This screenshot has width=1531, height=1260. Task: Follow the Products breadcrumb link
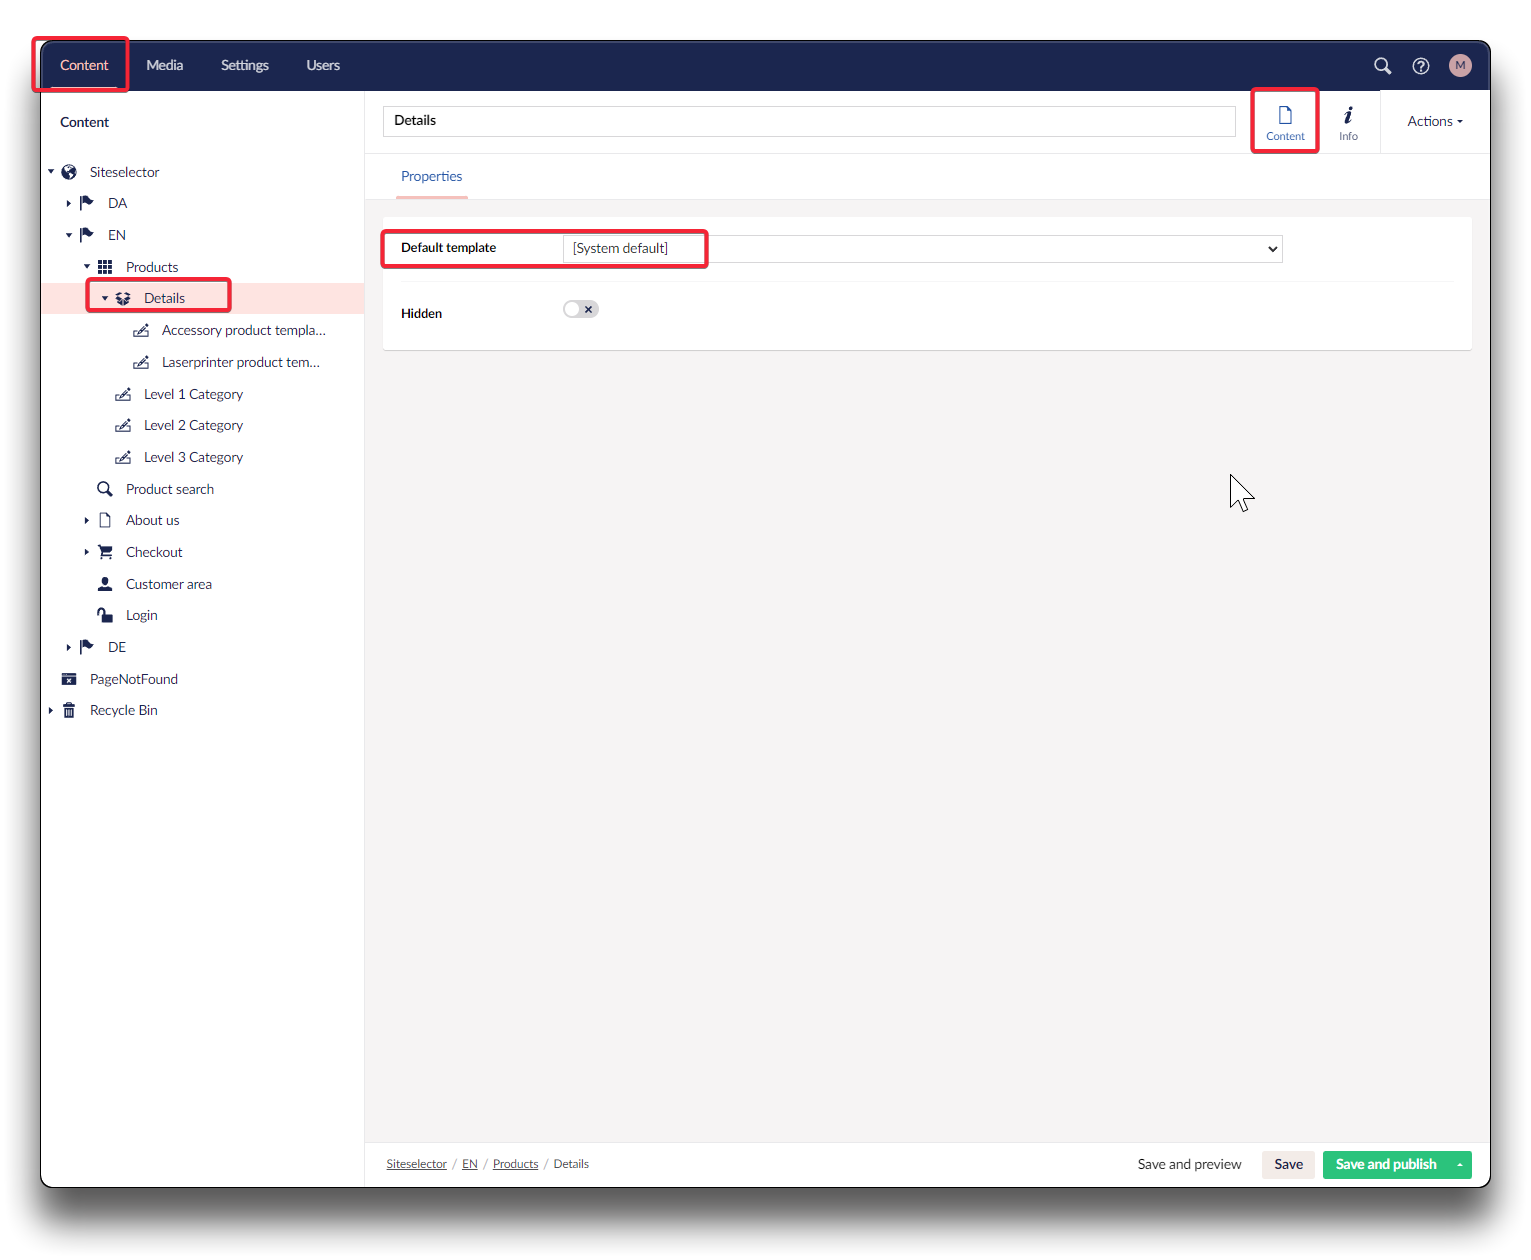pyautogui.click(x=516, y=1164)
